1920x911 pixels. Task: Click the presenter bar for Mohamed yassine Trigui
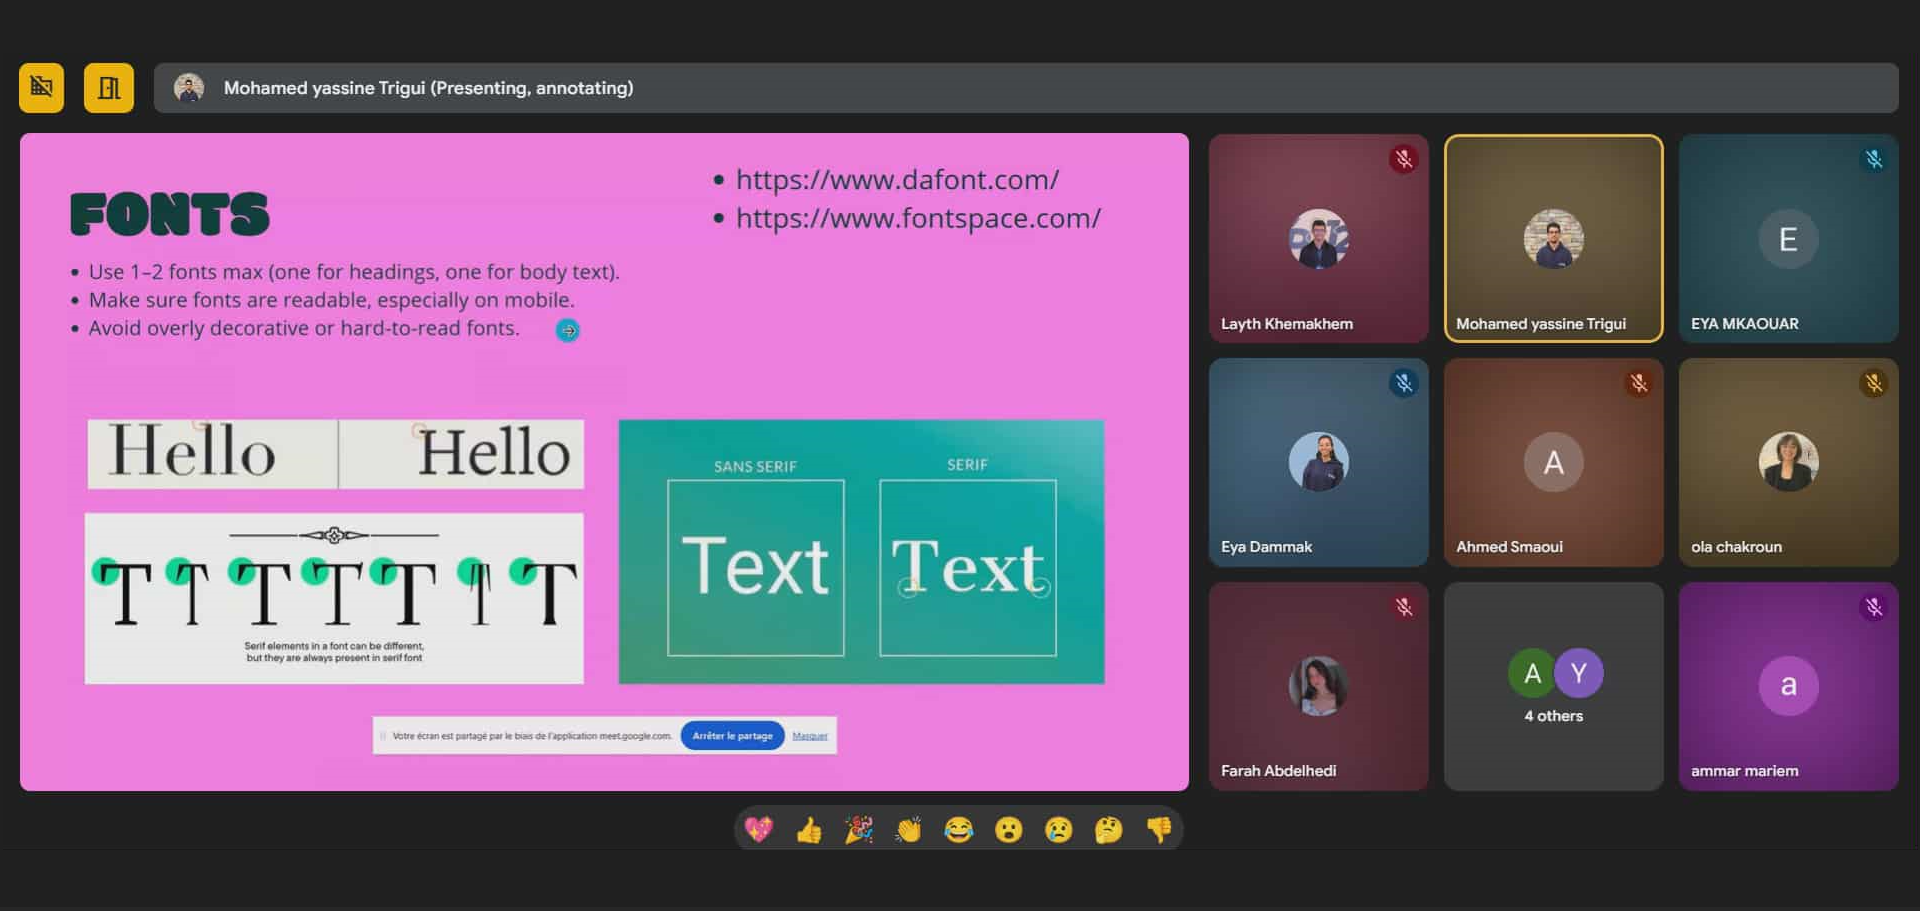click(1025, 88)
